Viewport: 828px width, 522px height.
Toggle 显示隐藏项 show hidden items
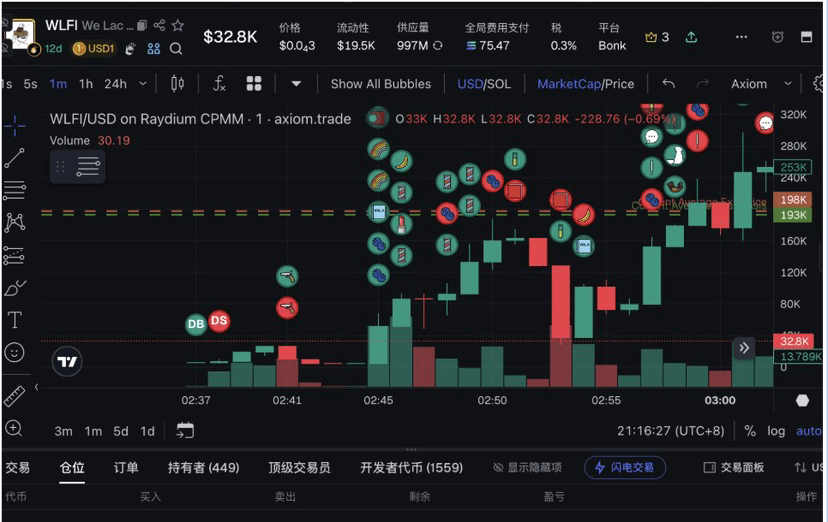[527, 467]
